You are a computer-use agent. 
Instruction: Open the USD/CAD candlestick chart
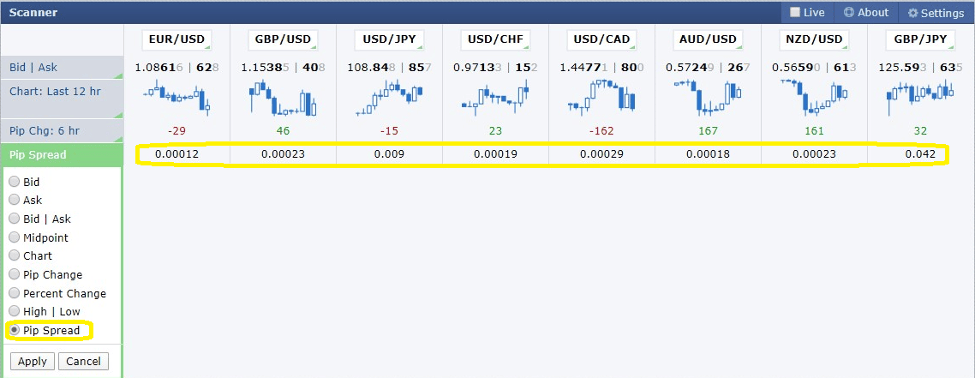[602, 98]
